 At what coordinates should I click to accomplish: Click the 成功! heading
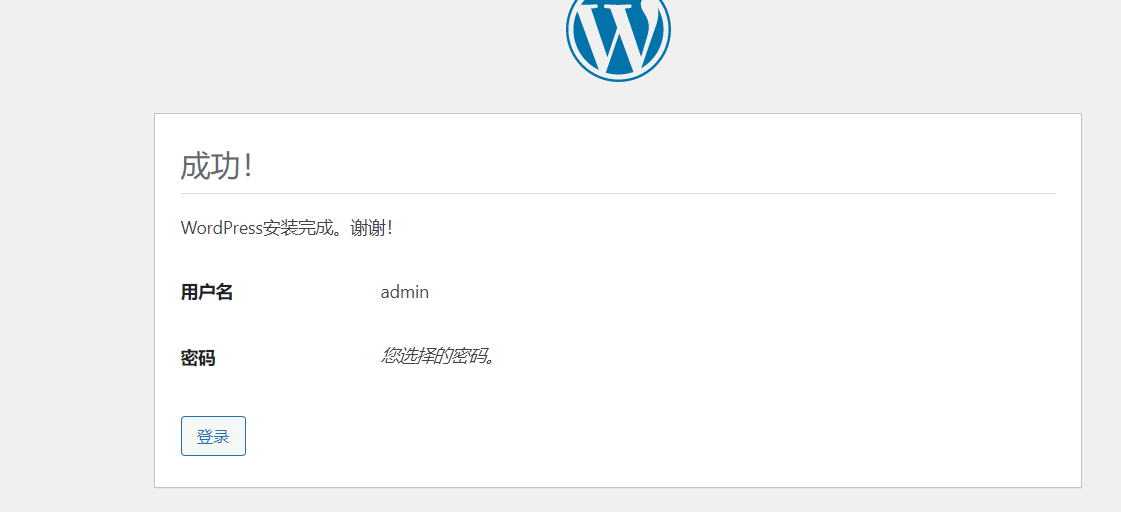[217, 167]
